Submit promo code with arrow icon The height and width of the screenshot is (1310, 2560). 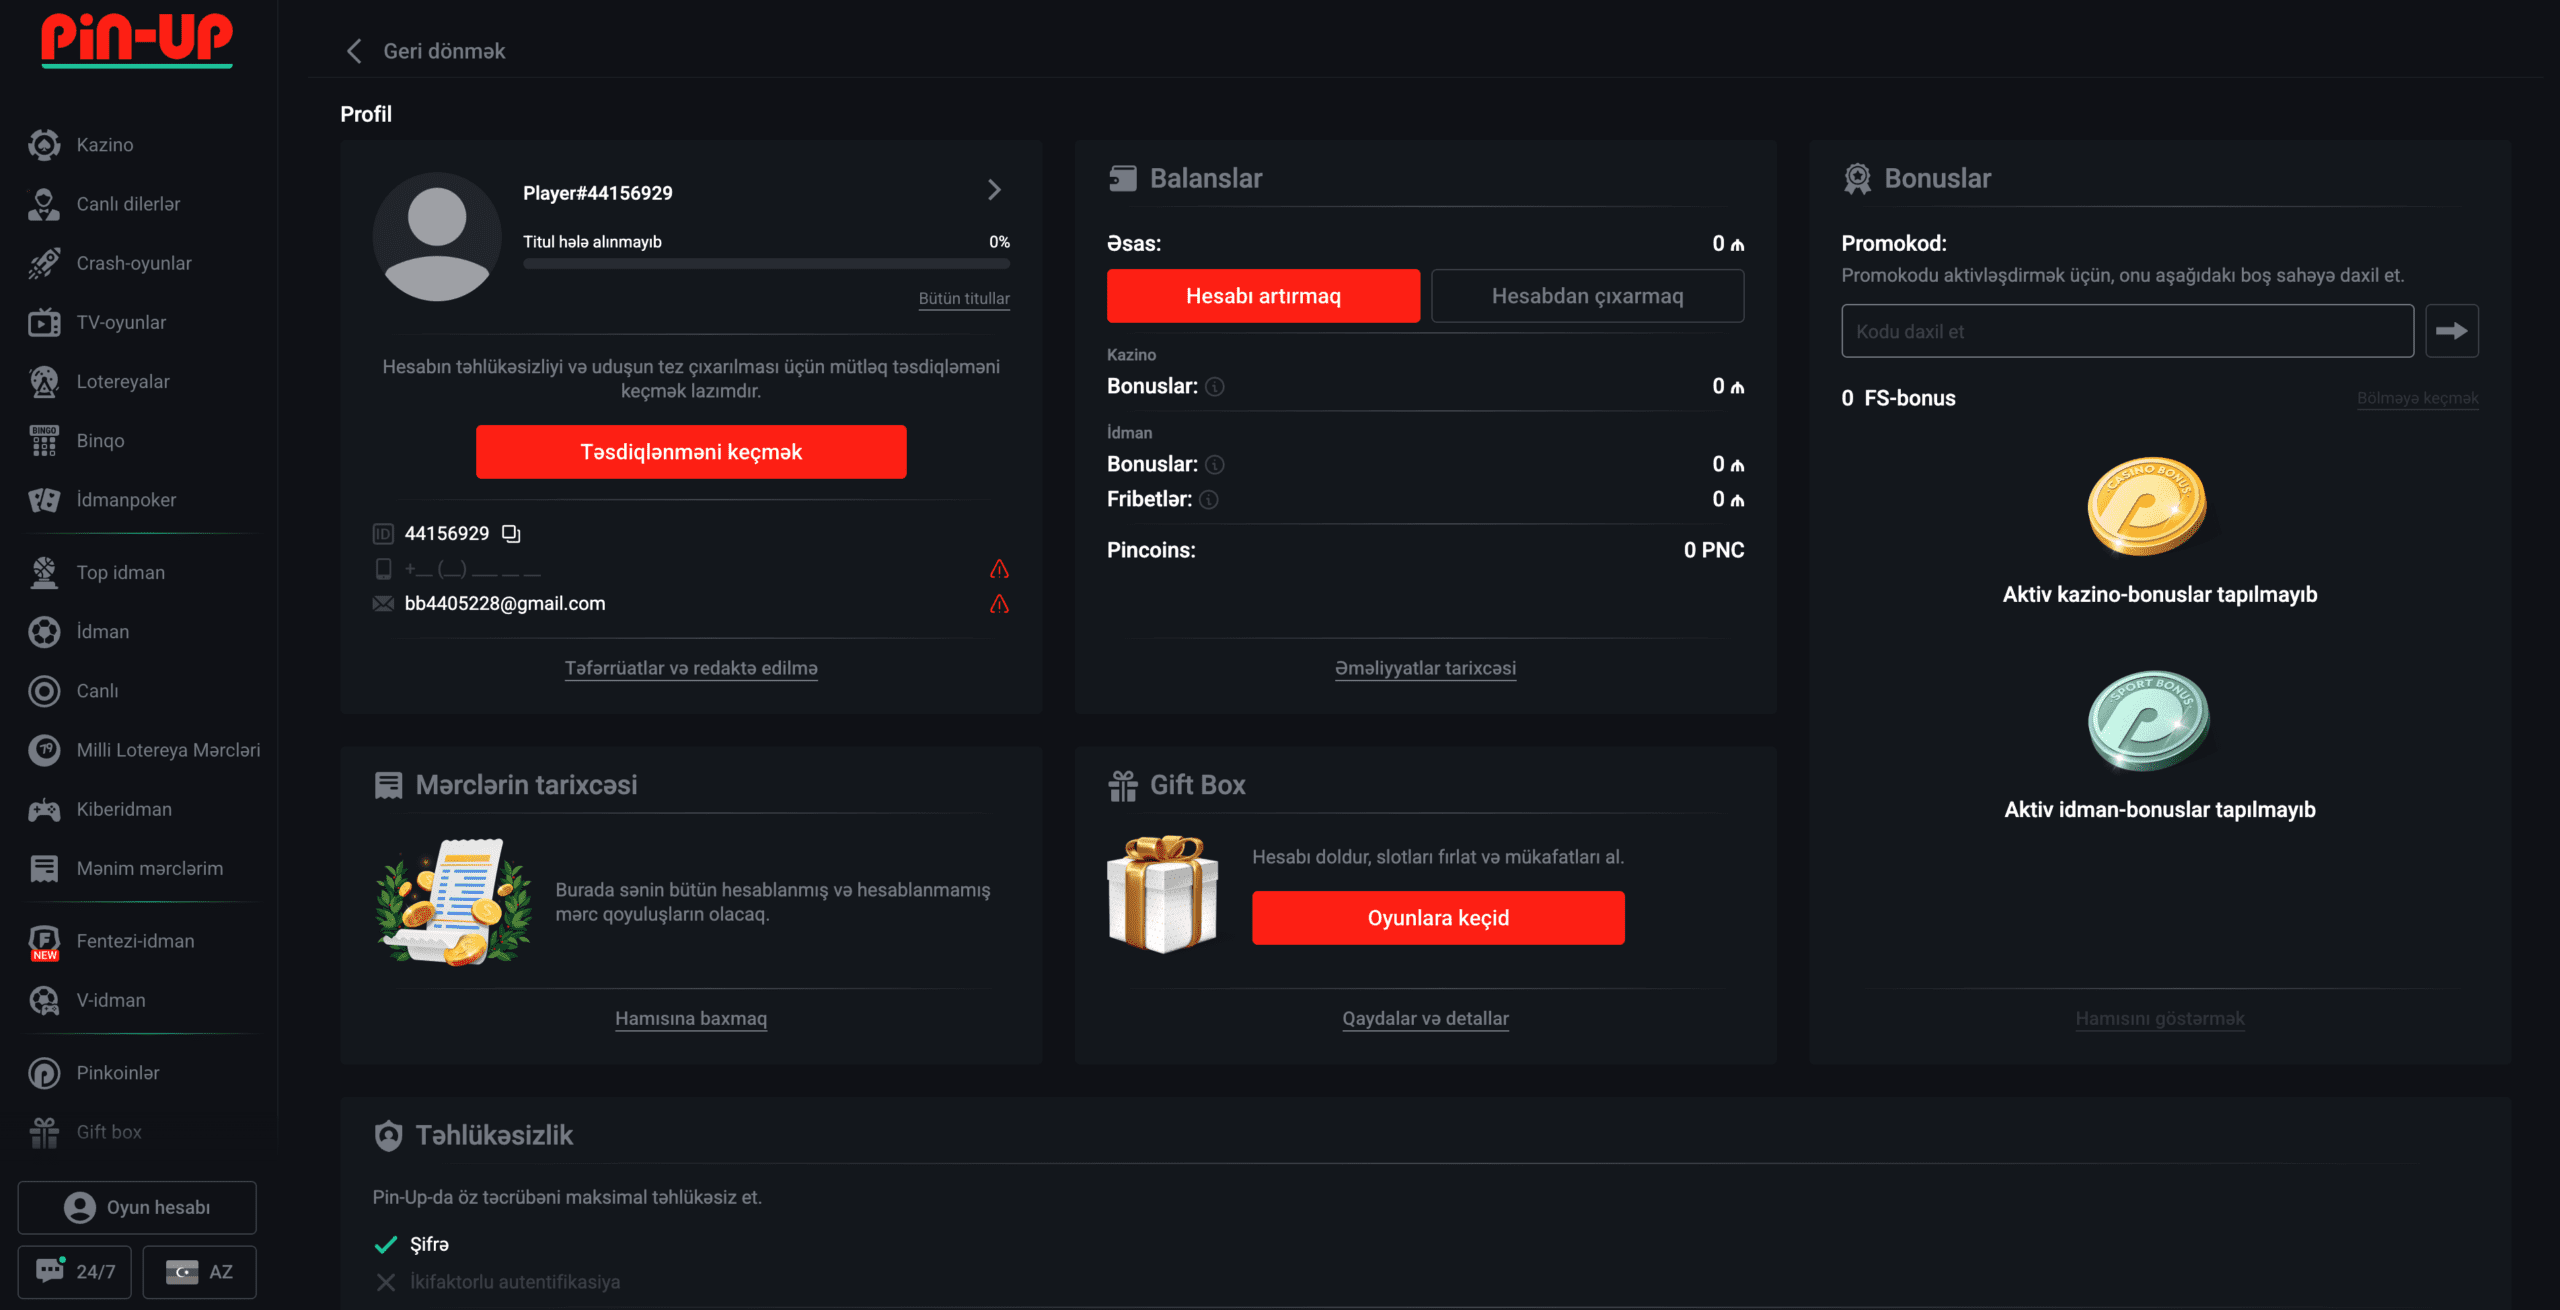pyautogui.click(x=2451, y=331)
